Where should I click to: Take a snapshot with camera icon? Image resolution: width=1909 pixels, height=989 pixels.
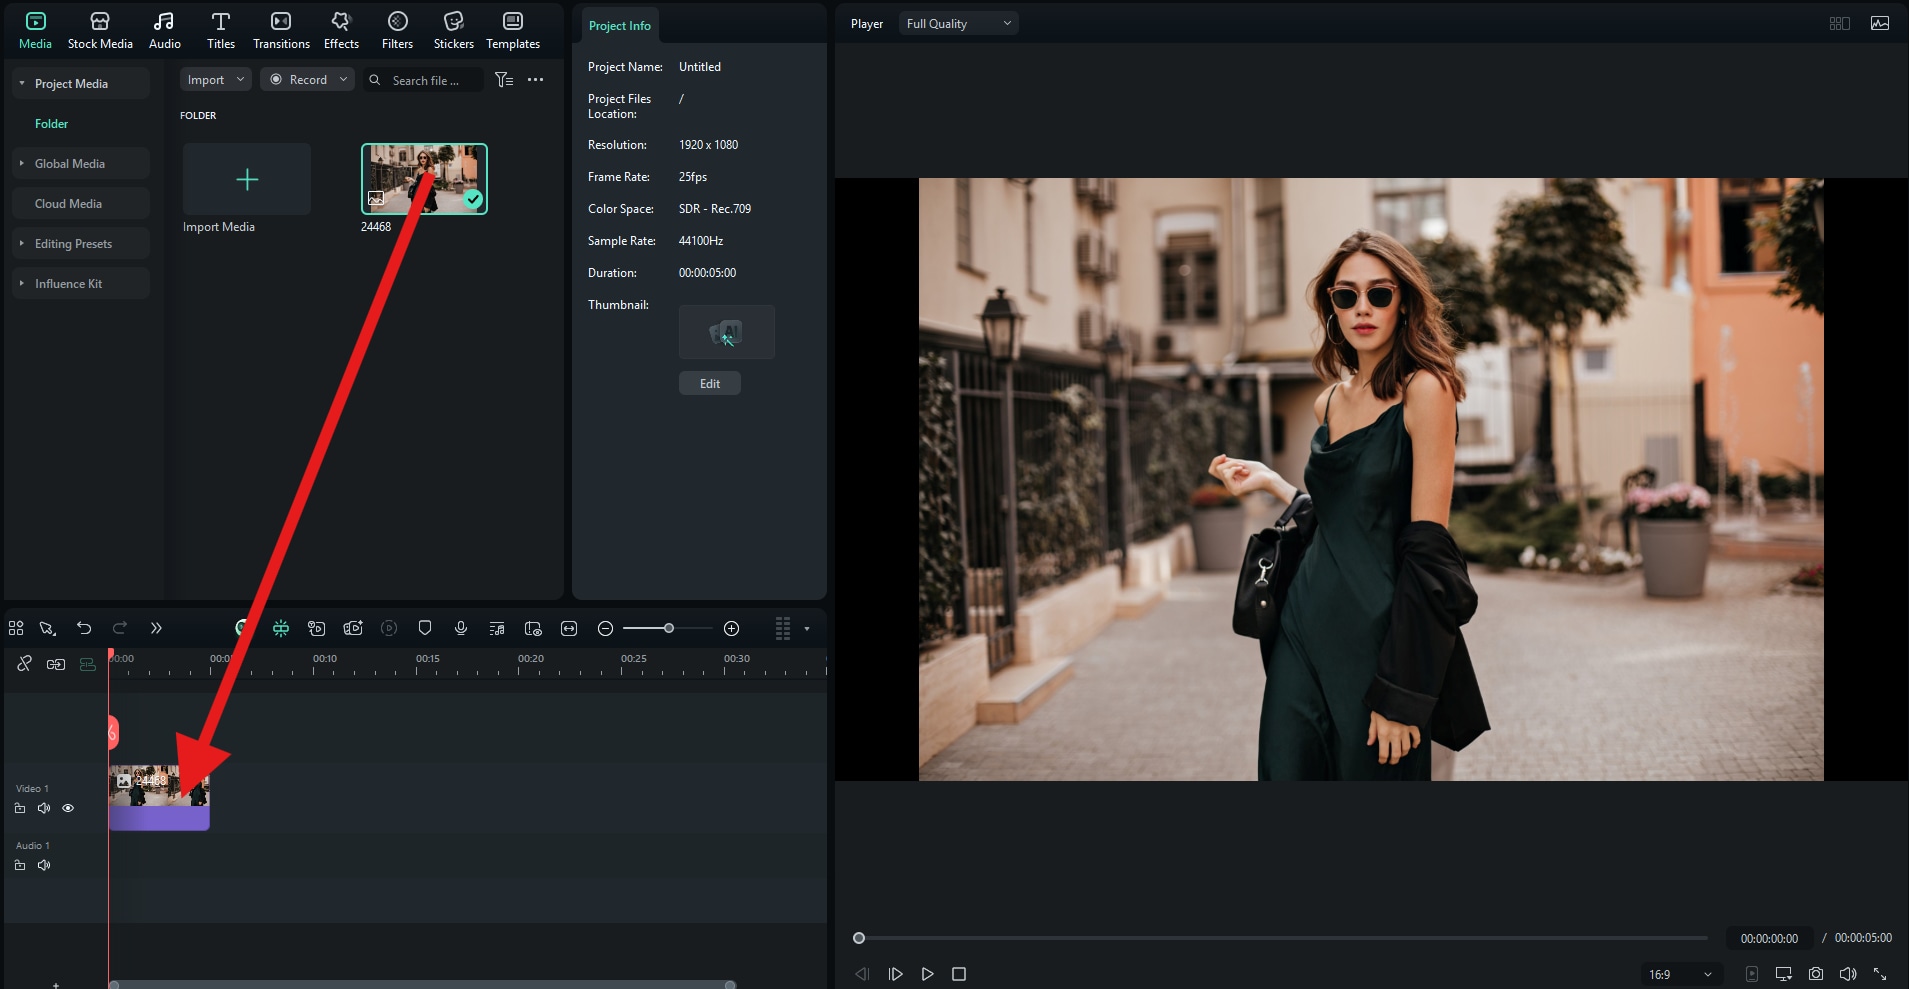[1816, 974]
